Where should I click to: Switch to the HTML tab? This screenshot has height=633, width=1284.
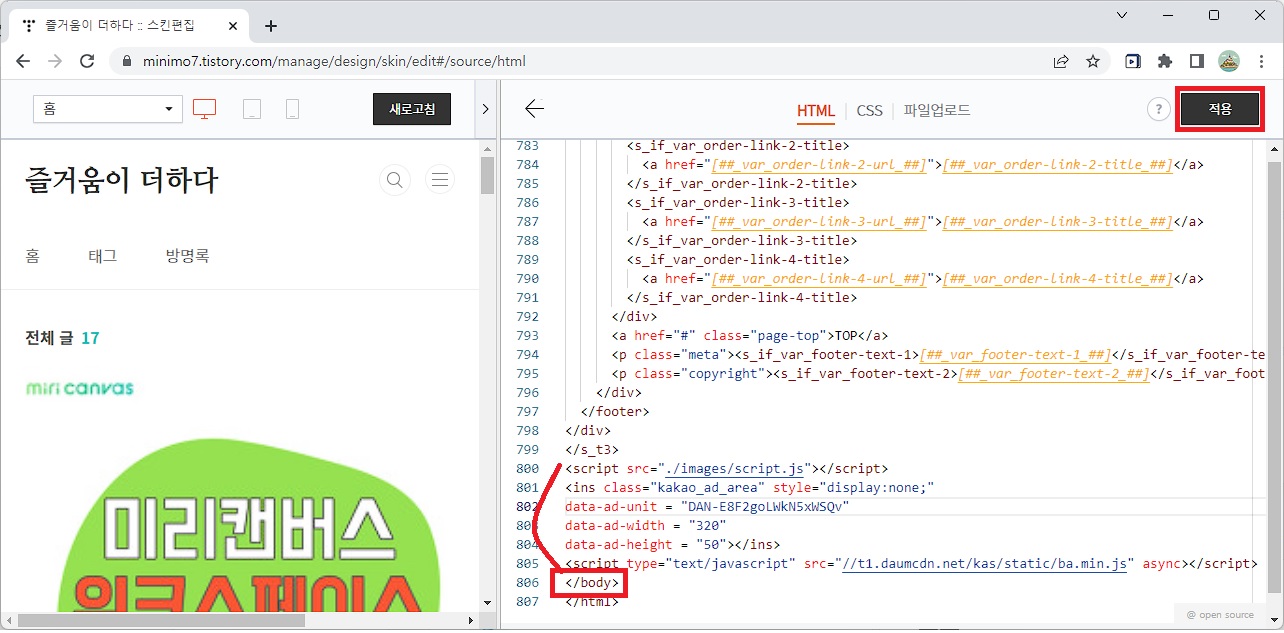click(x=815, y=110)
